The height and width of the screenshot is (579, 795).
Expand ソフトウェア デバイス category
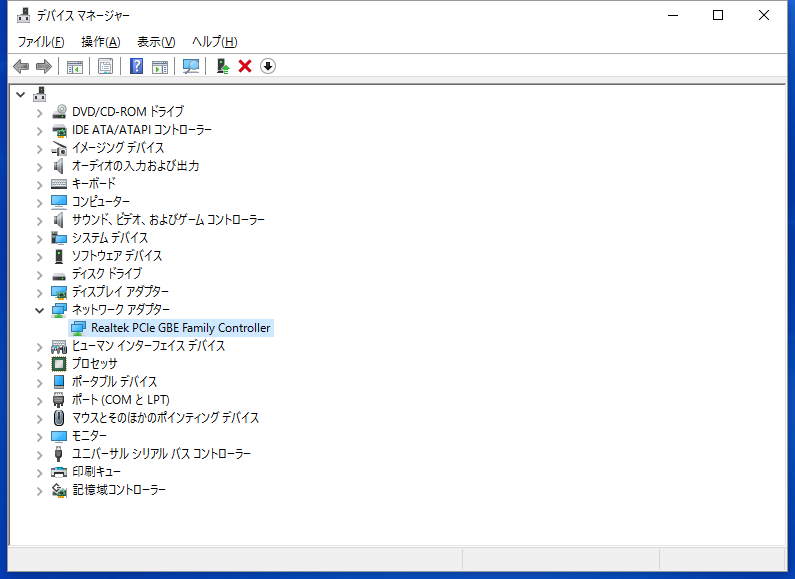point(40,257)
